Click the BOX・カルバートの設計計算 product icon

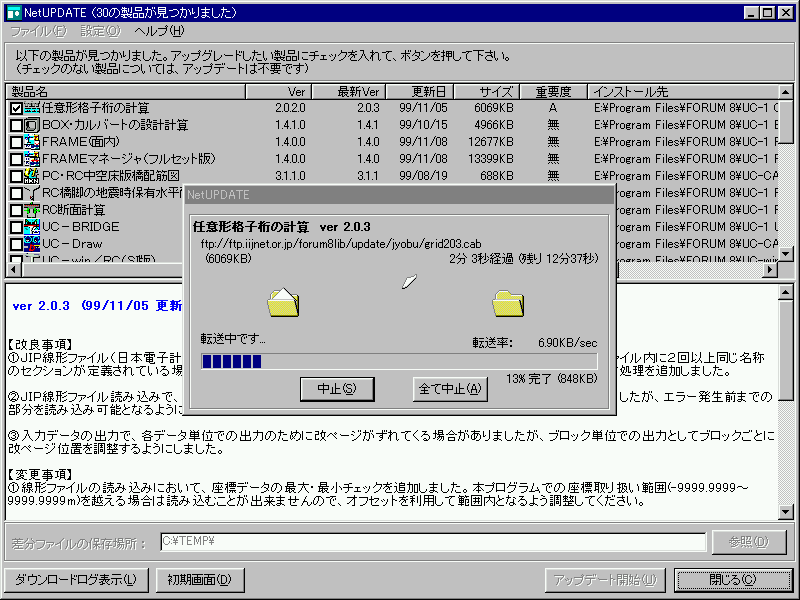[x=32, y=125]
